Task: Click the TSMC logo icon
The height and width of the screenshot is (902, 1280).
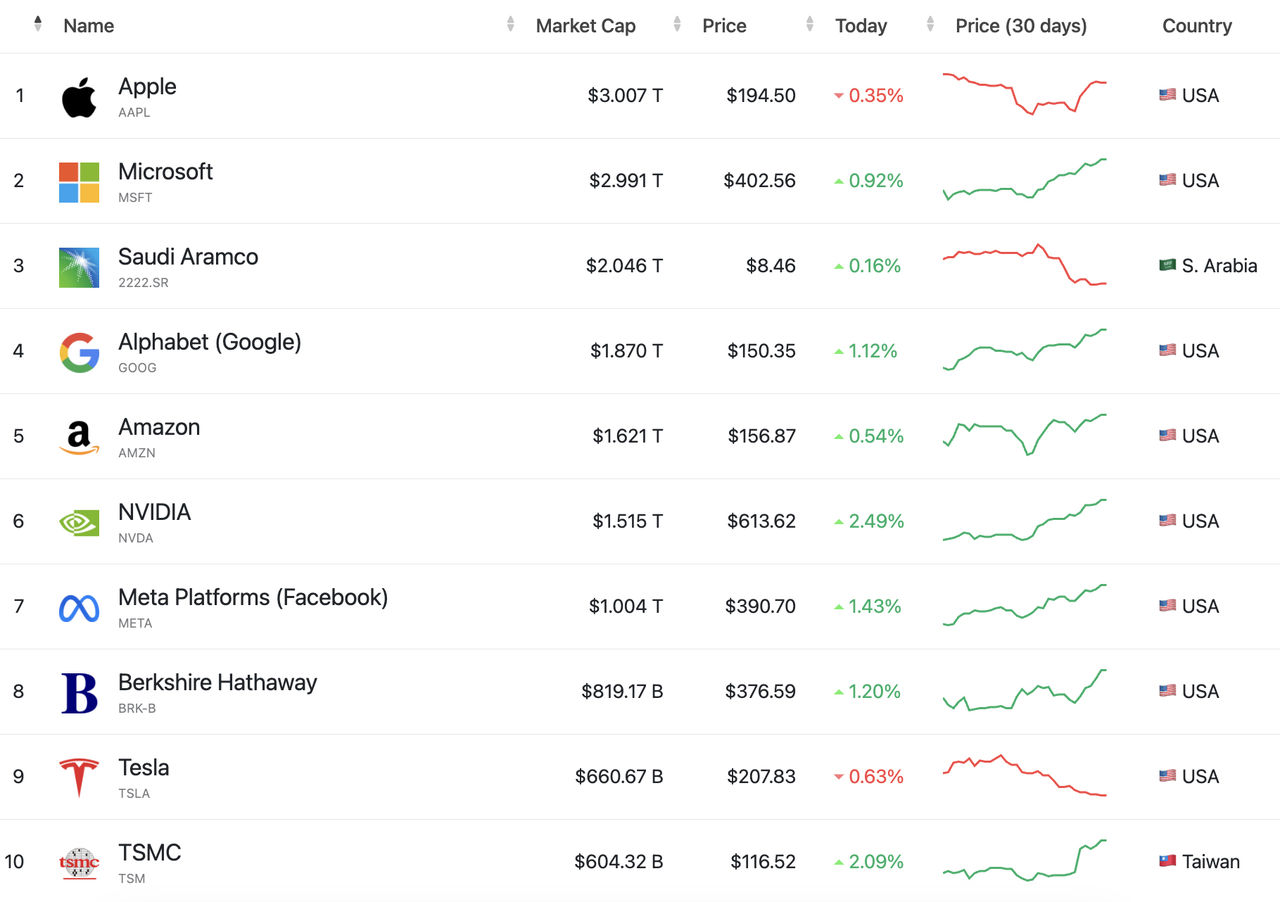Action: (x=79, y=862)
